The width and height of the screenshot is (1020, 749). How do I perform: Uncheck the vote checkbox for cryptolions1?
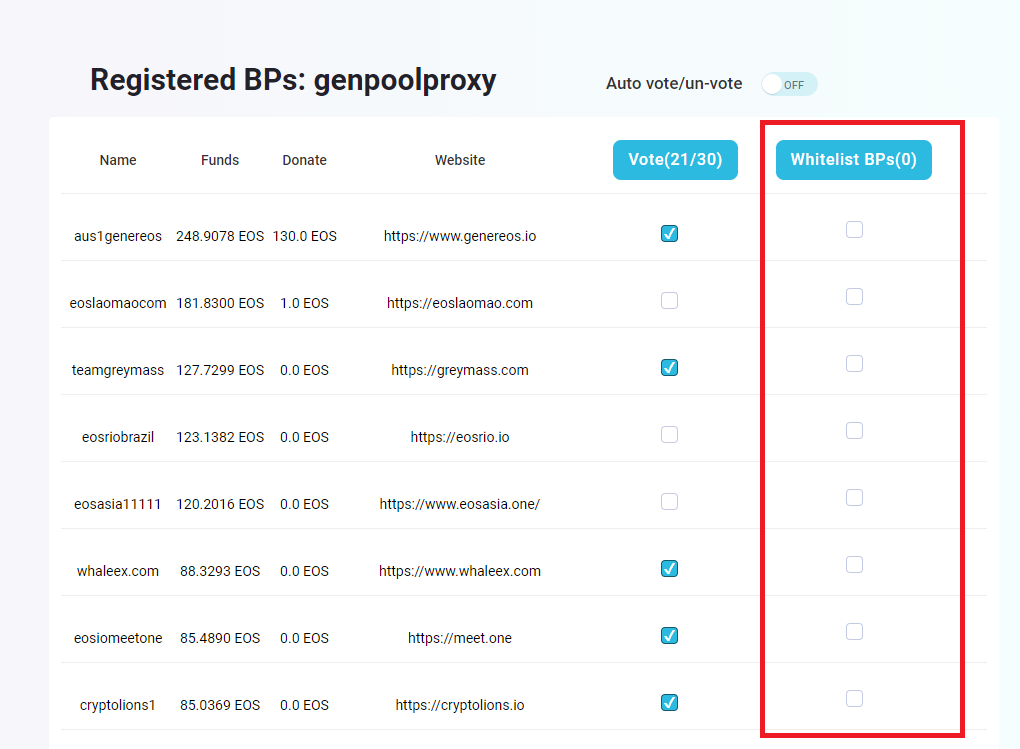pos(670,703)
